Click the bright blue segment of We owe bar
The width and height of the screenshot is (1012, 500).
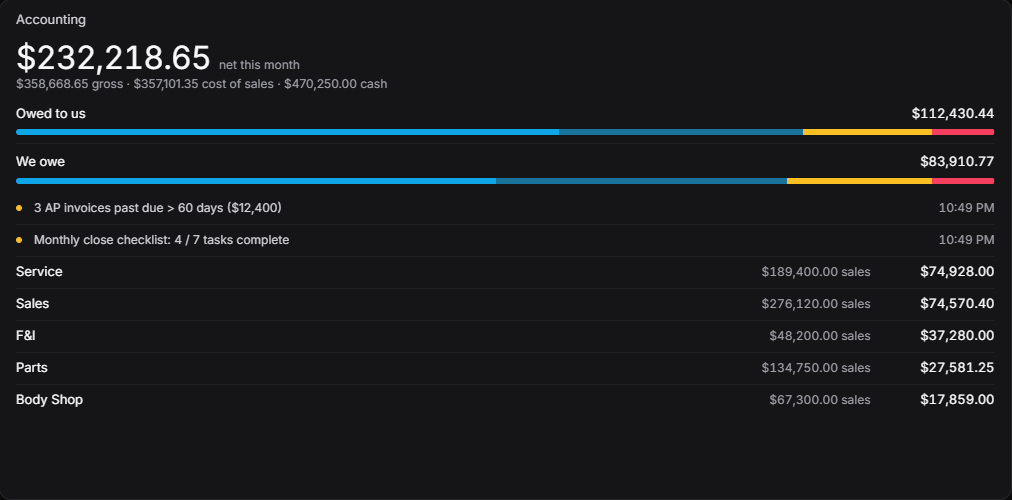click(x=256, y=181)
